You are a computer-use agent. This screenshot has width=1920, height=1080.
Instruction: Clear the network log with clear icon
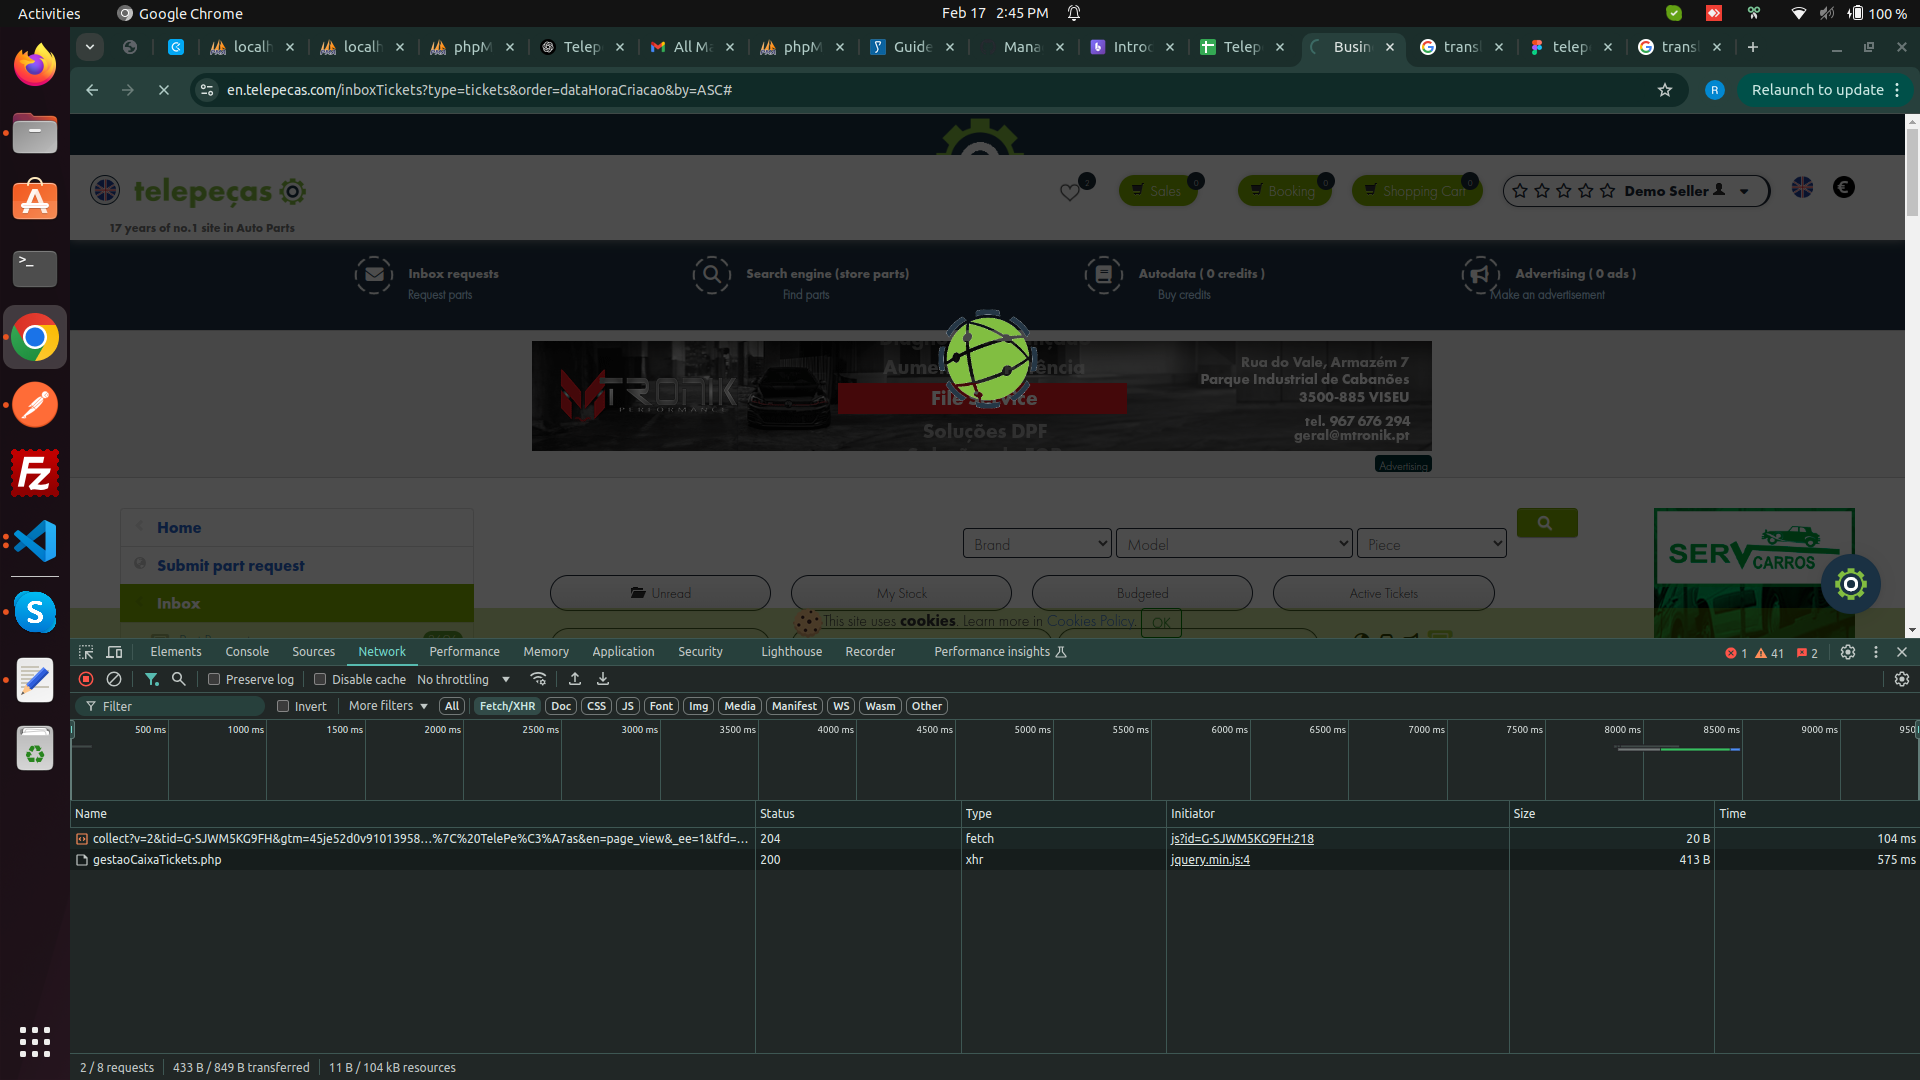(x=114, y=679)
